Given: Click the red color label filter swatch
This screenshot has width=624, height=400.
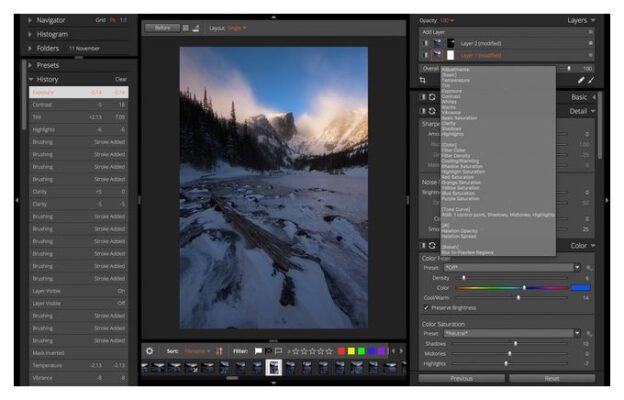Looking at the screenshot, I should [341, 351].
